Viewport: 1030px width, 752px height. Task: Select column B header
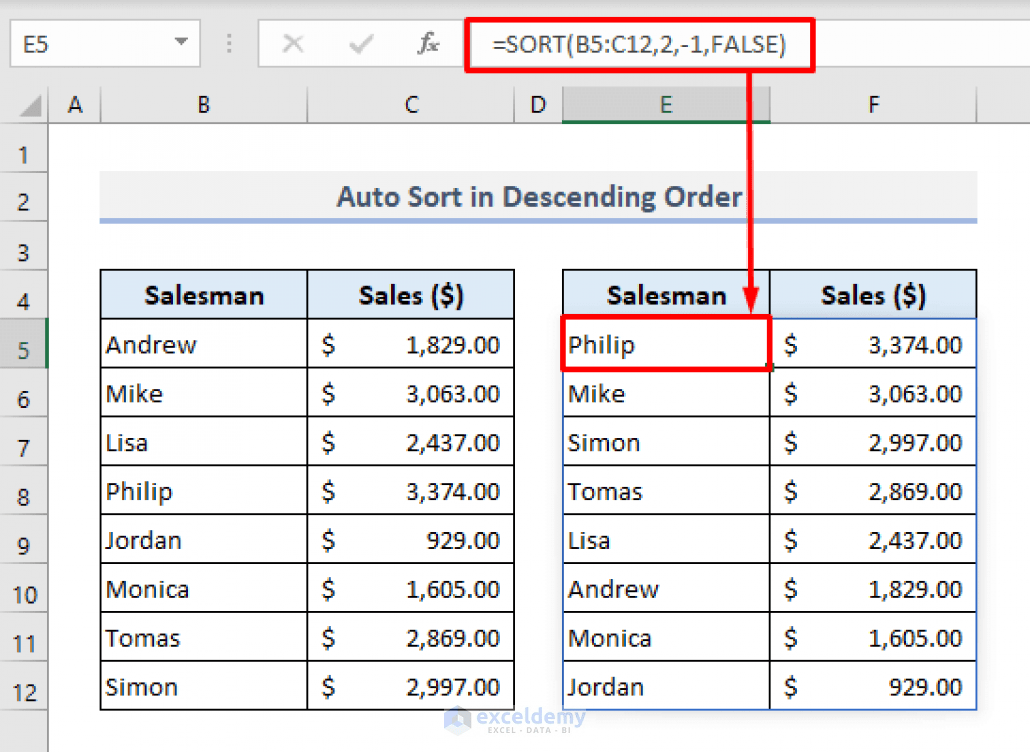[x=203, y=104]
